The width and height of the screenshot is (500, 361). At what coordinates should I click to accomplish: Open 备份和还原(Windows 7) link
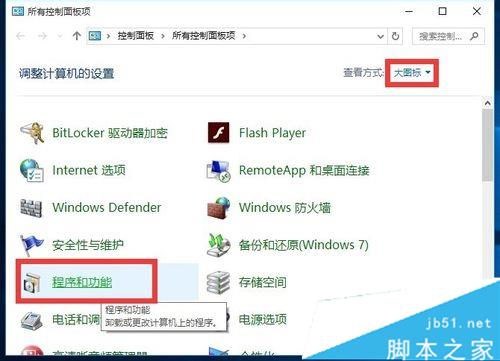tap(304, 245)
